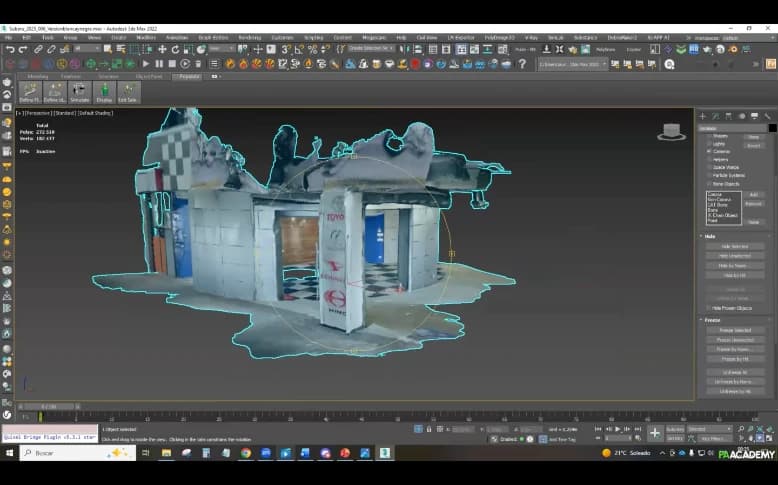Click the Hide by Name button
Screen dimensions: 778x485
click(x=735, y=266)
